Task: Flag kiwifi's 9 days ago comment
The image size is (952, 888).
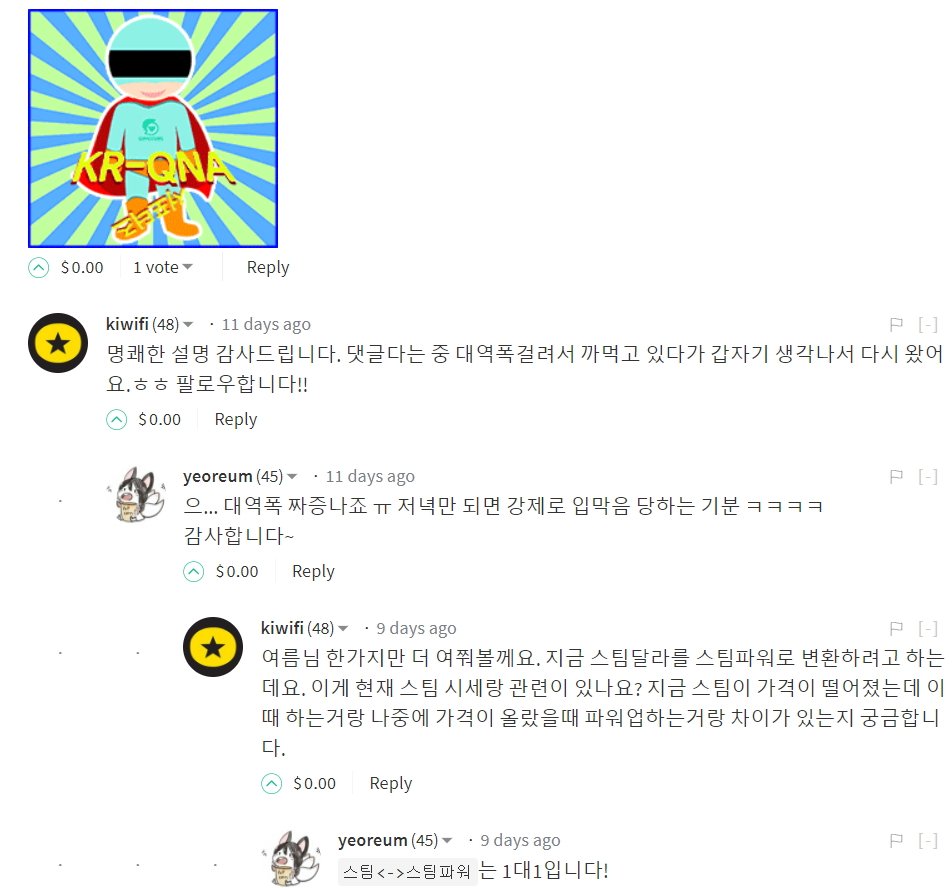Action: point(896,628)
